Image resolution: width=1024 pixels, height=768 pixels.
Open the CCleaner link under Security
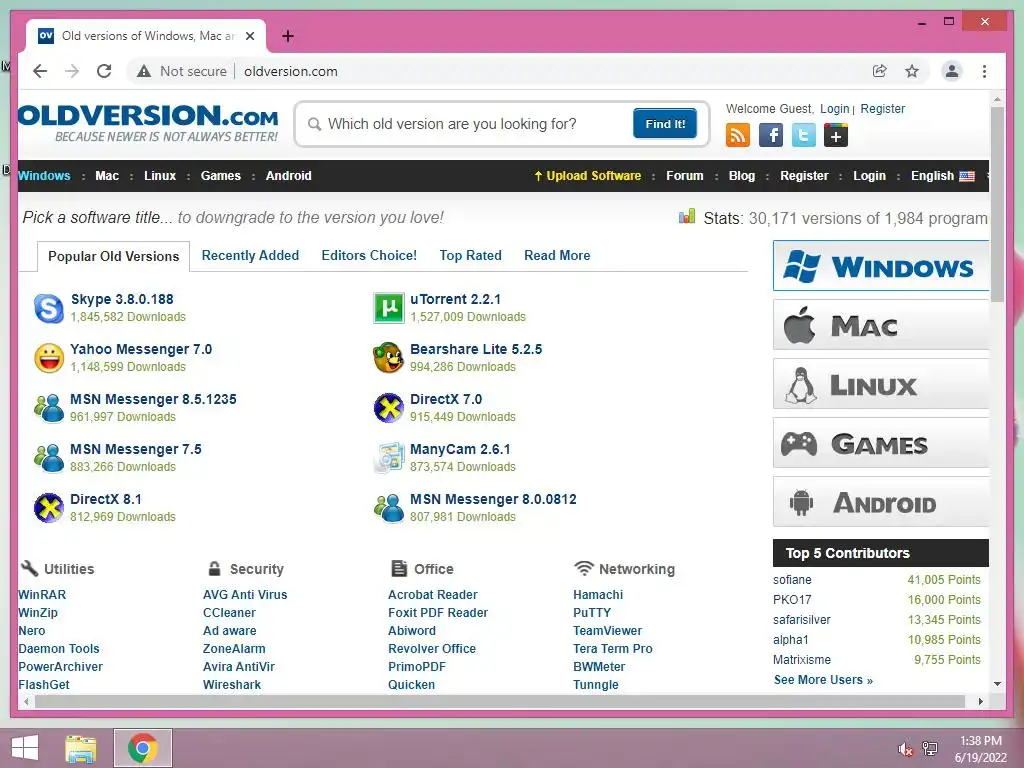tap(229, 613)
